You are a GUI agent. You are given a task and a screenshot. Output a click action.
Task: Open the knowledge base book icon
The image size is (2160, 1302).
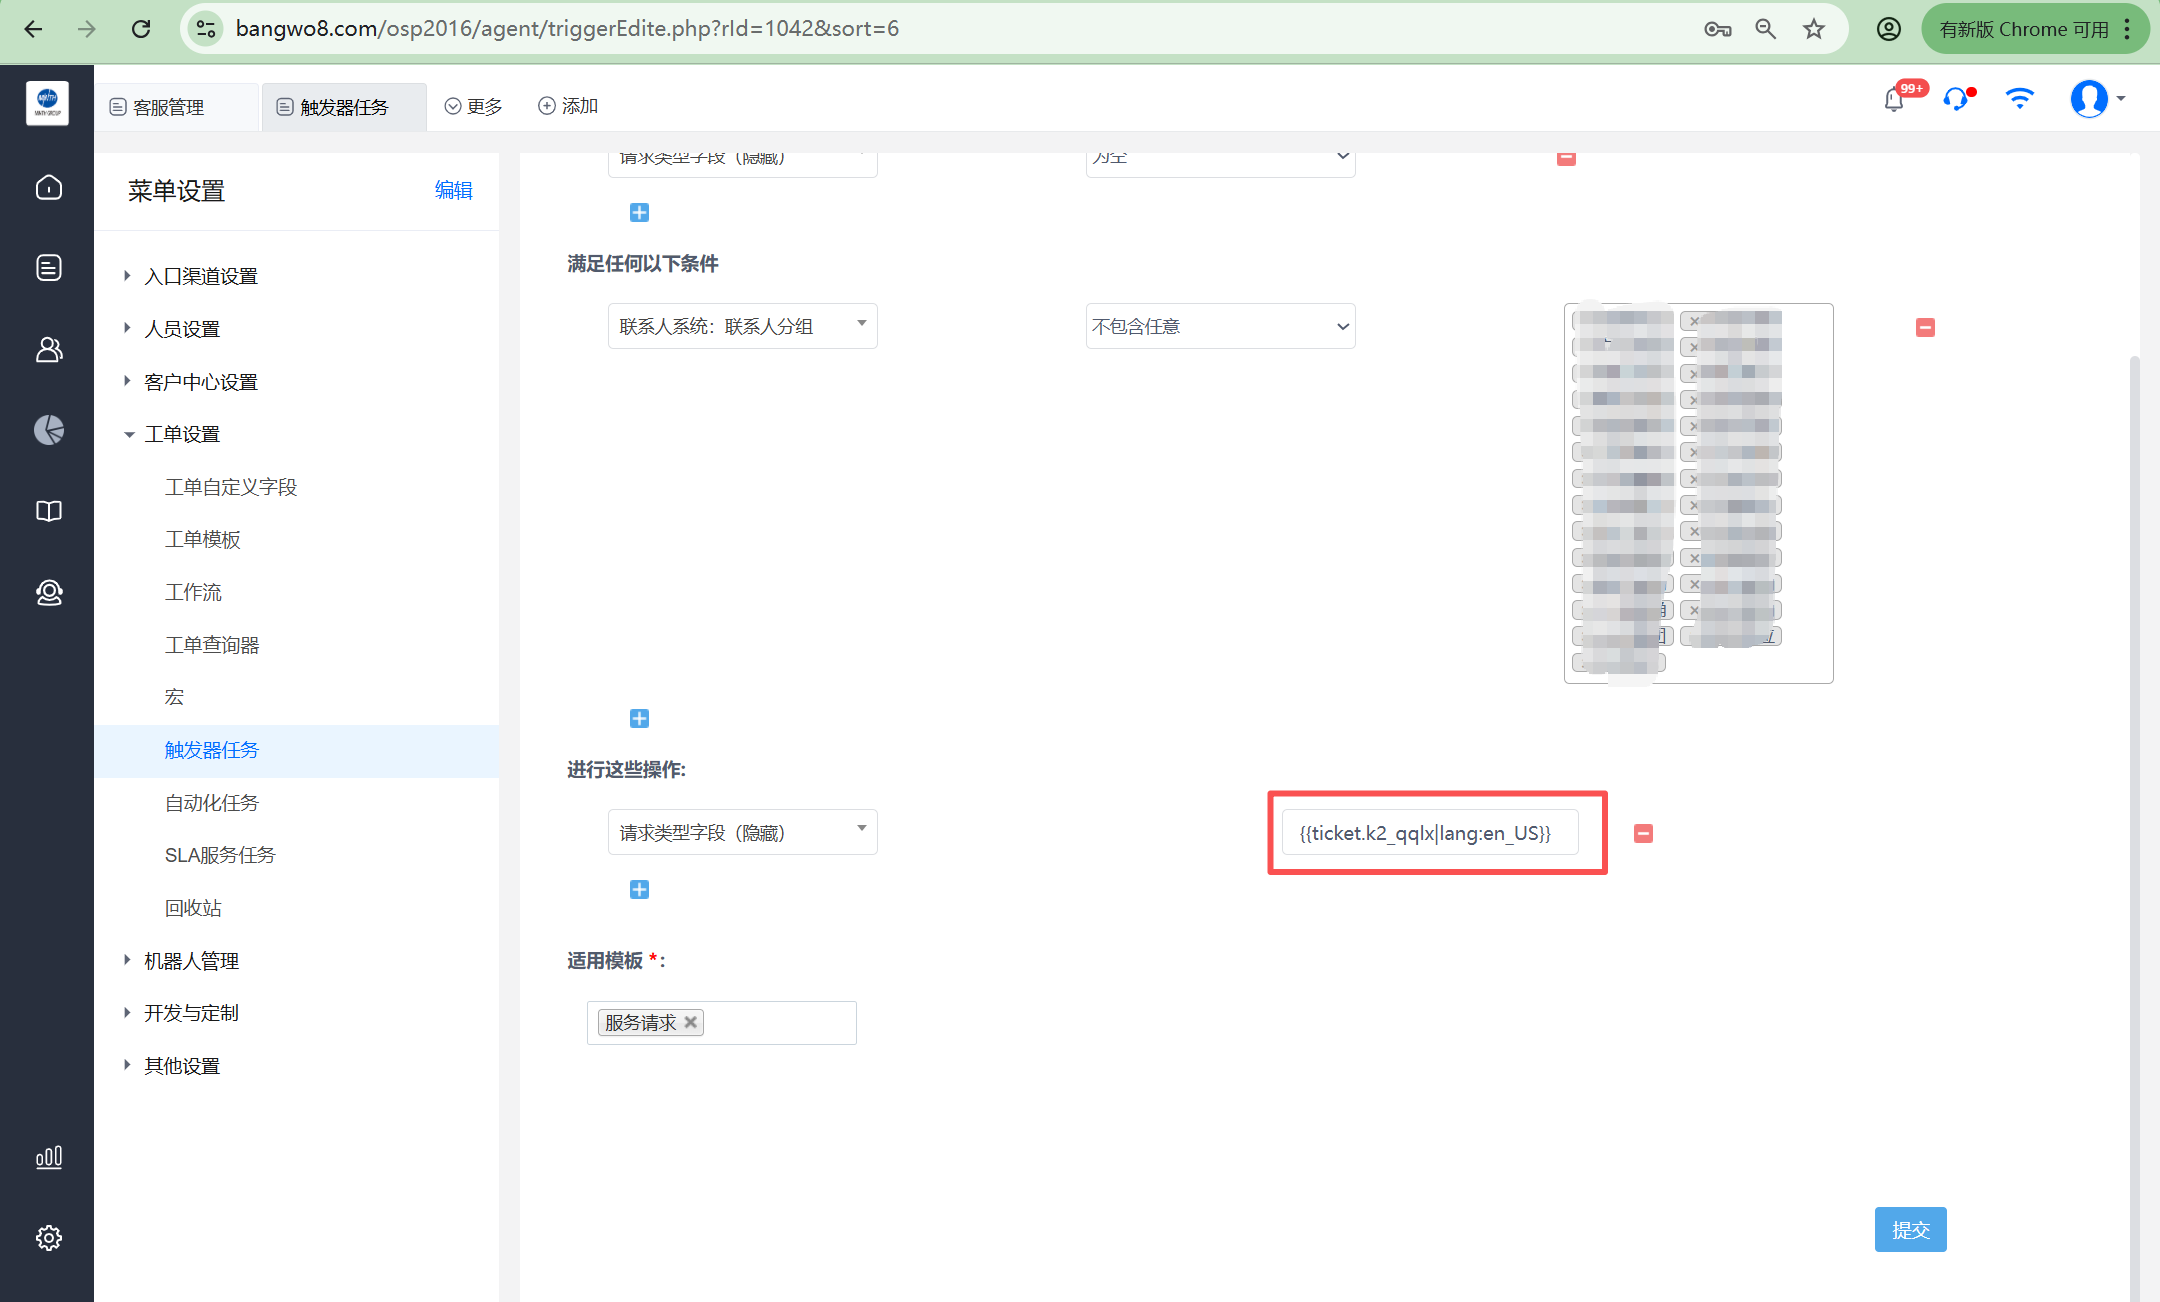point(48,511)
